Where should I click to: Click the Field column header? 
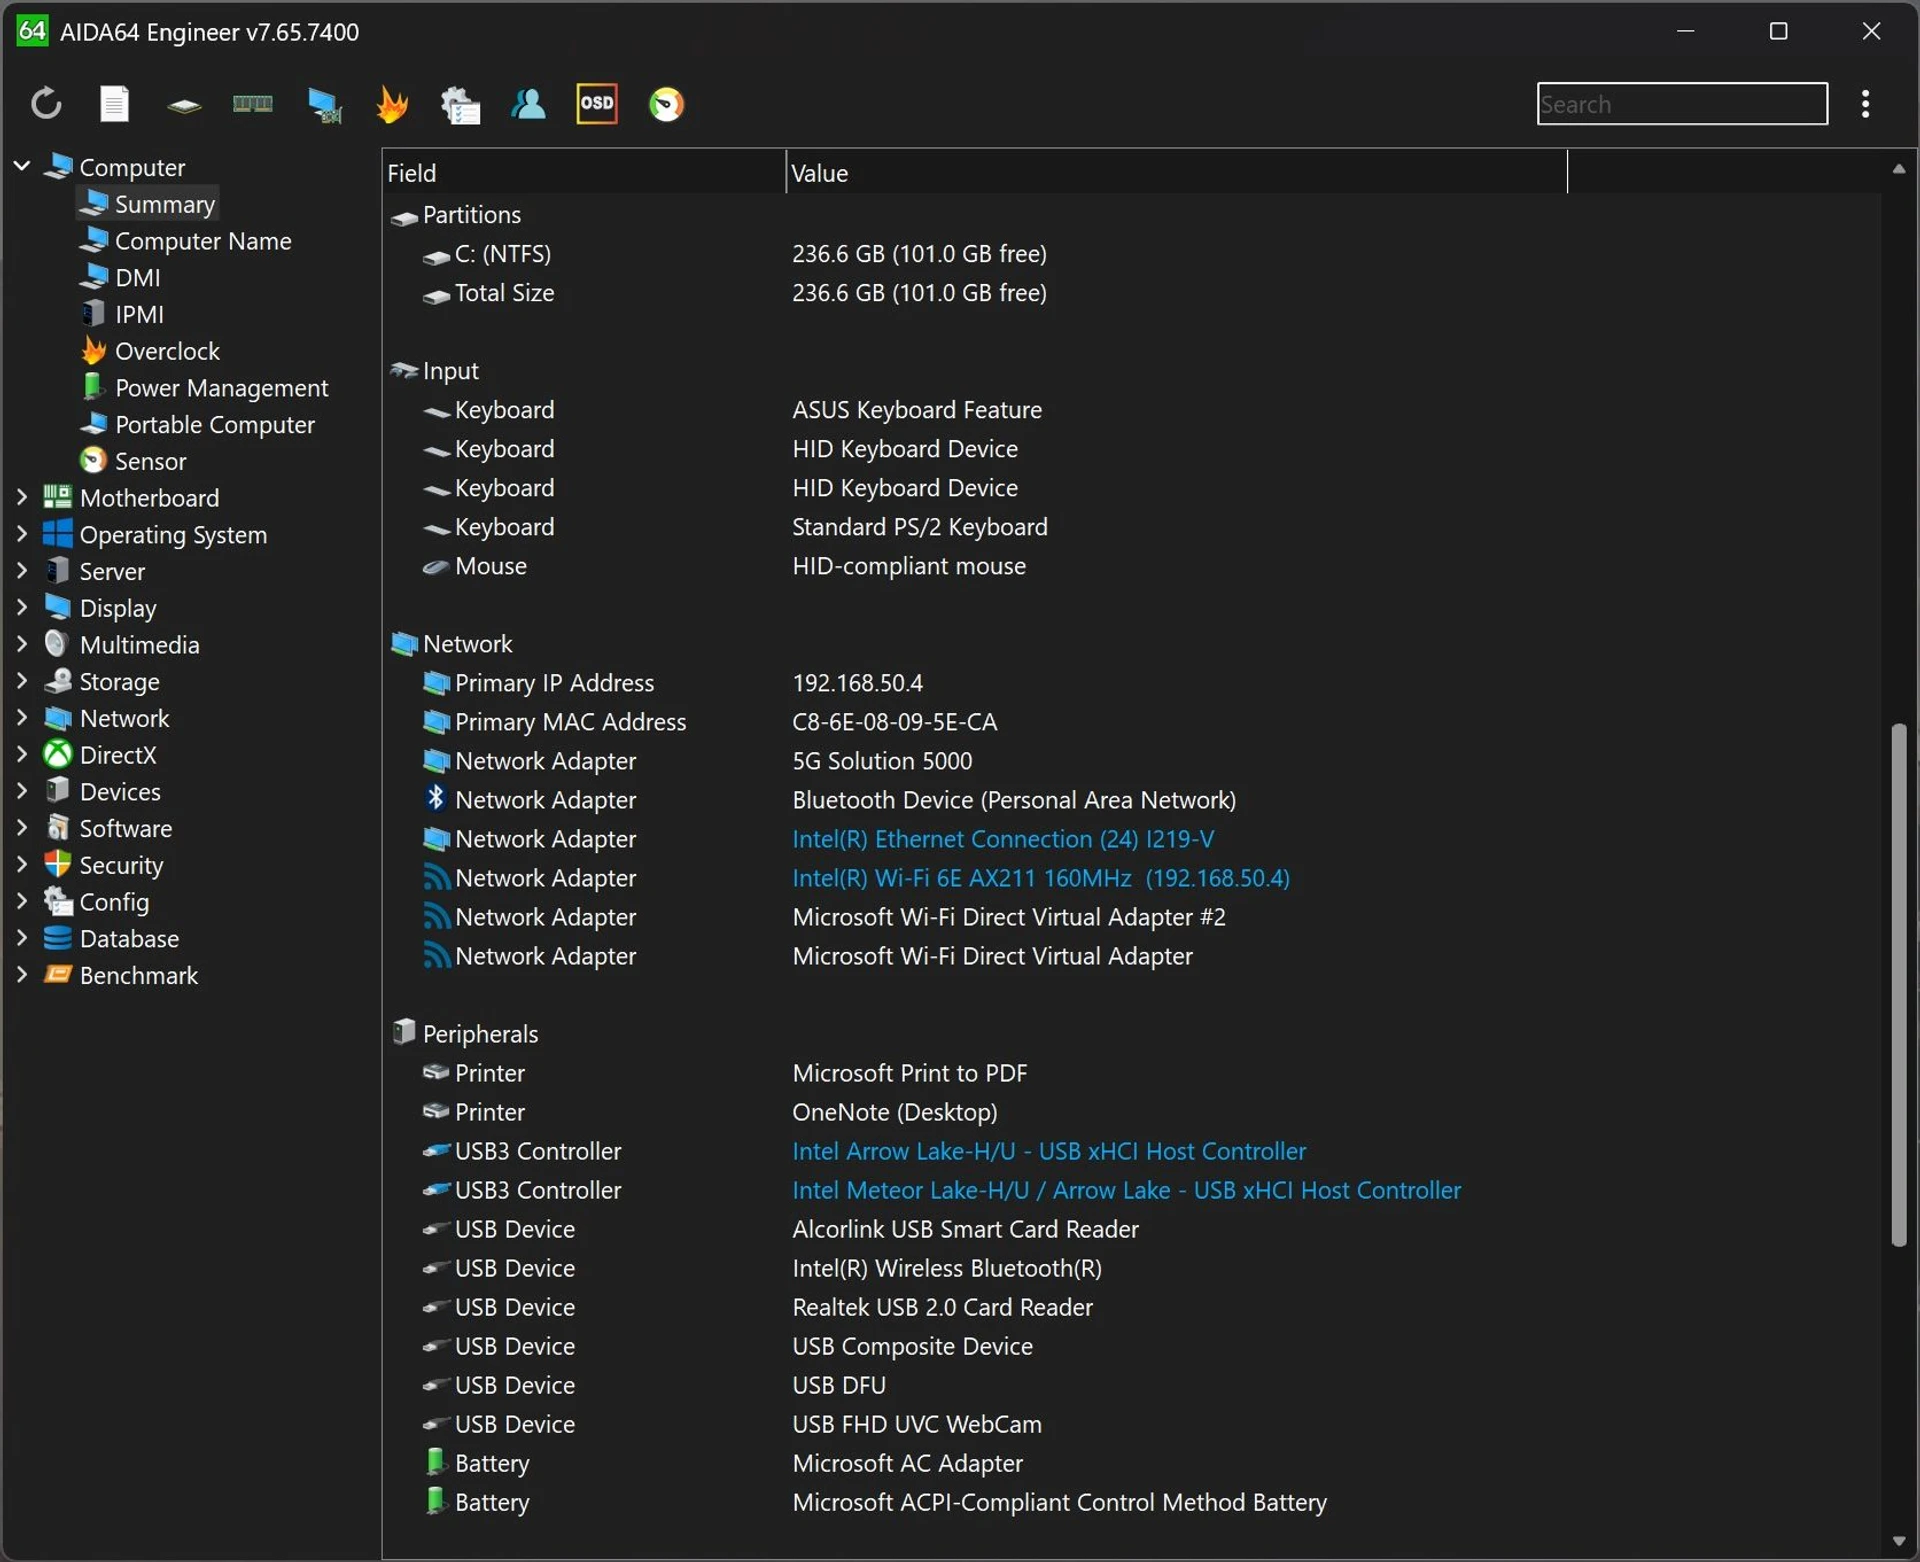[x=584, y=173]
